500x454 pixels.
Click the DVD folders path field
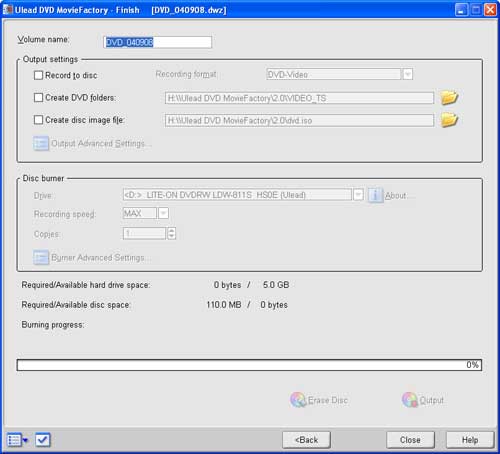(299, 98)
